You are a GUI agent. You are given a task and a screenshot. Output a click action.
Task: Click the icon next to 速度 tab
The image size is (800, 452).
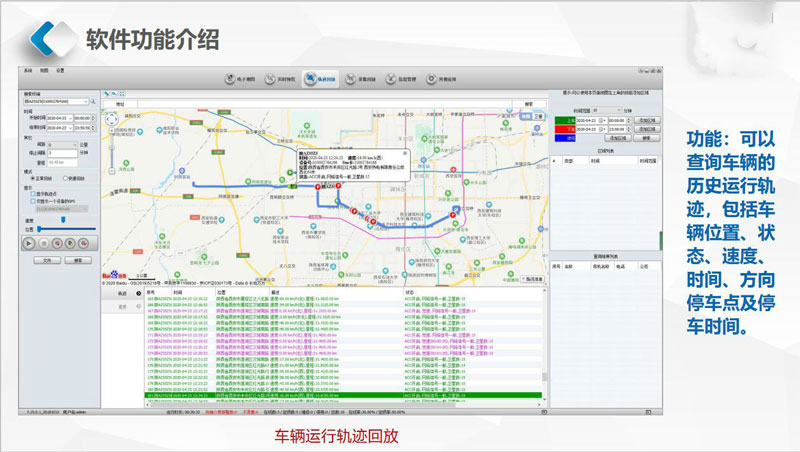138,307
